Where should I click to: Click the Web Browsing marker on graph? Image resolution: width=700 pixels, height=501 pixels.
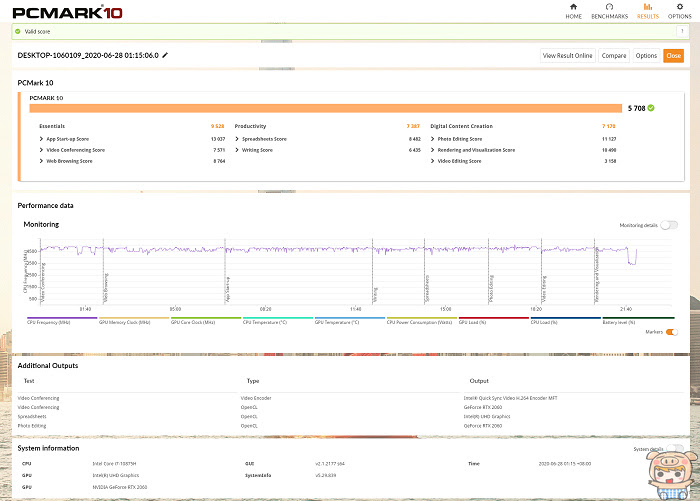[105, 288]
